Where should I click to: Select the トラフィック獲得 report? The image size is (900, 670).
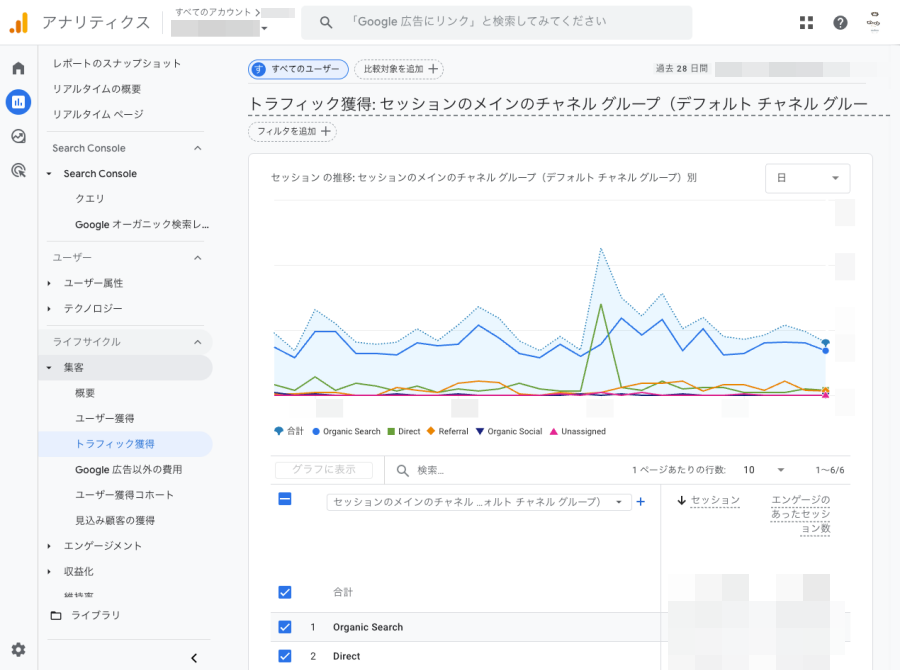(x=115, y=444)
